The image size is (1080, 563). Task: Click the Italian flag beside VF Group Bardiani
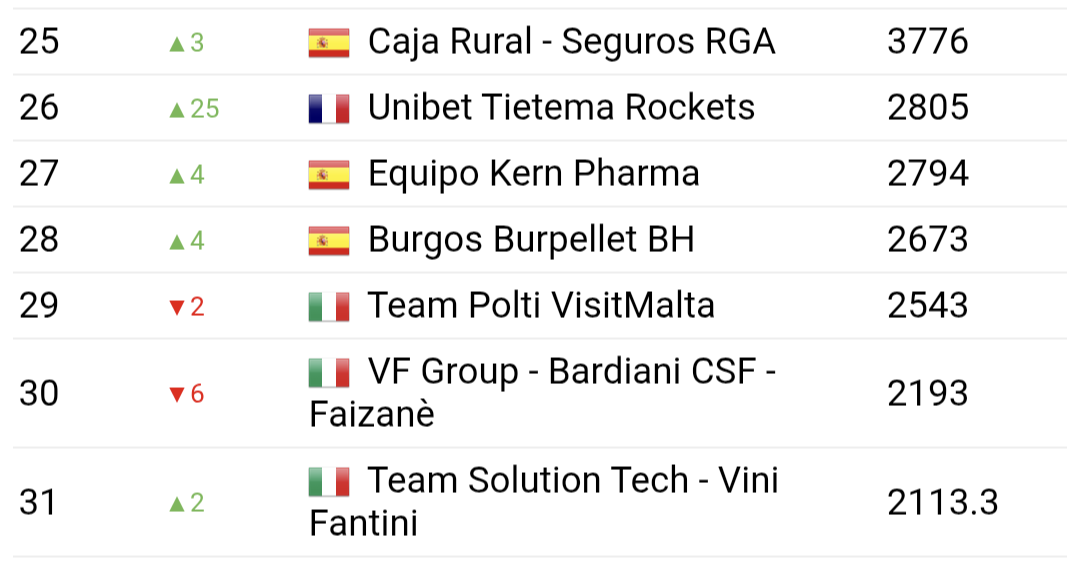coord(329,373)
